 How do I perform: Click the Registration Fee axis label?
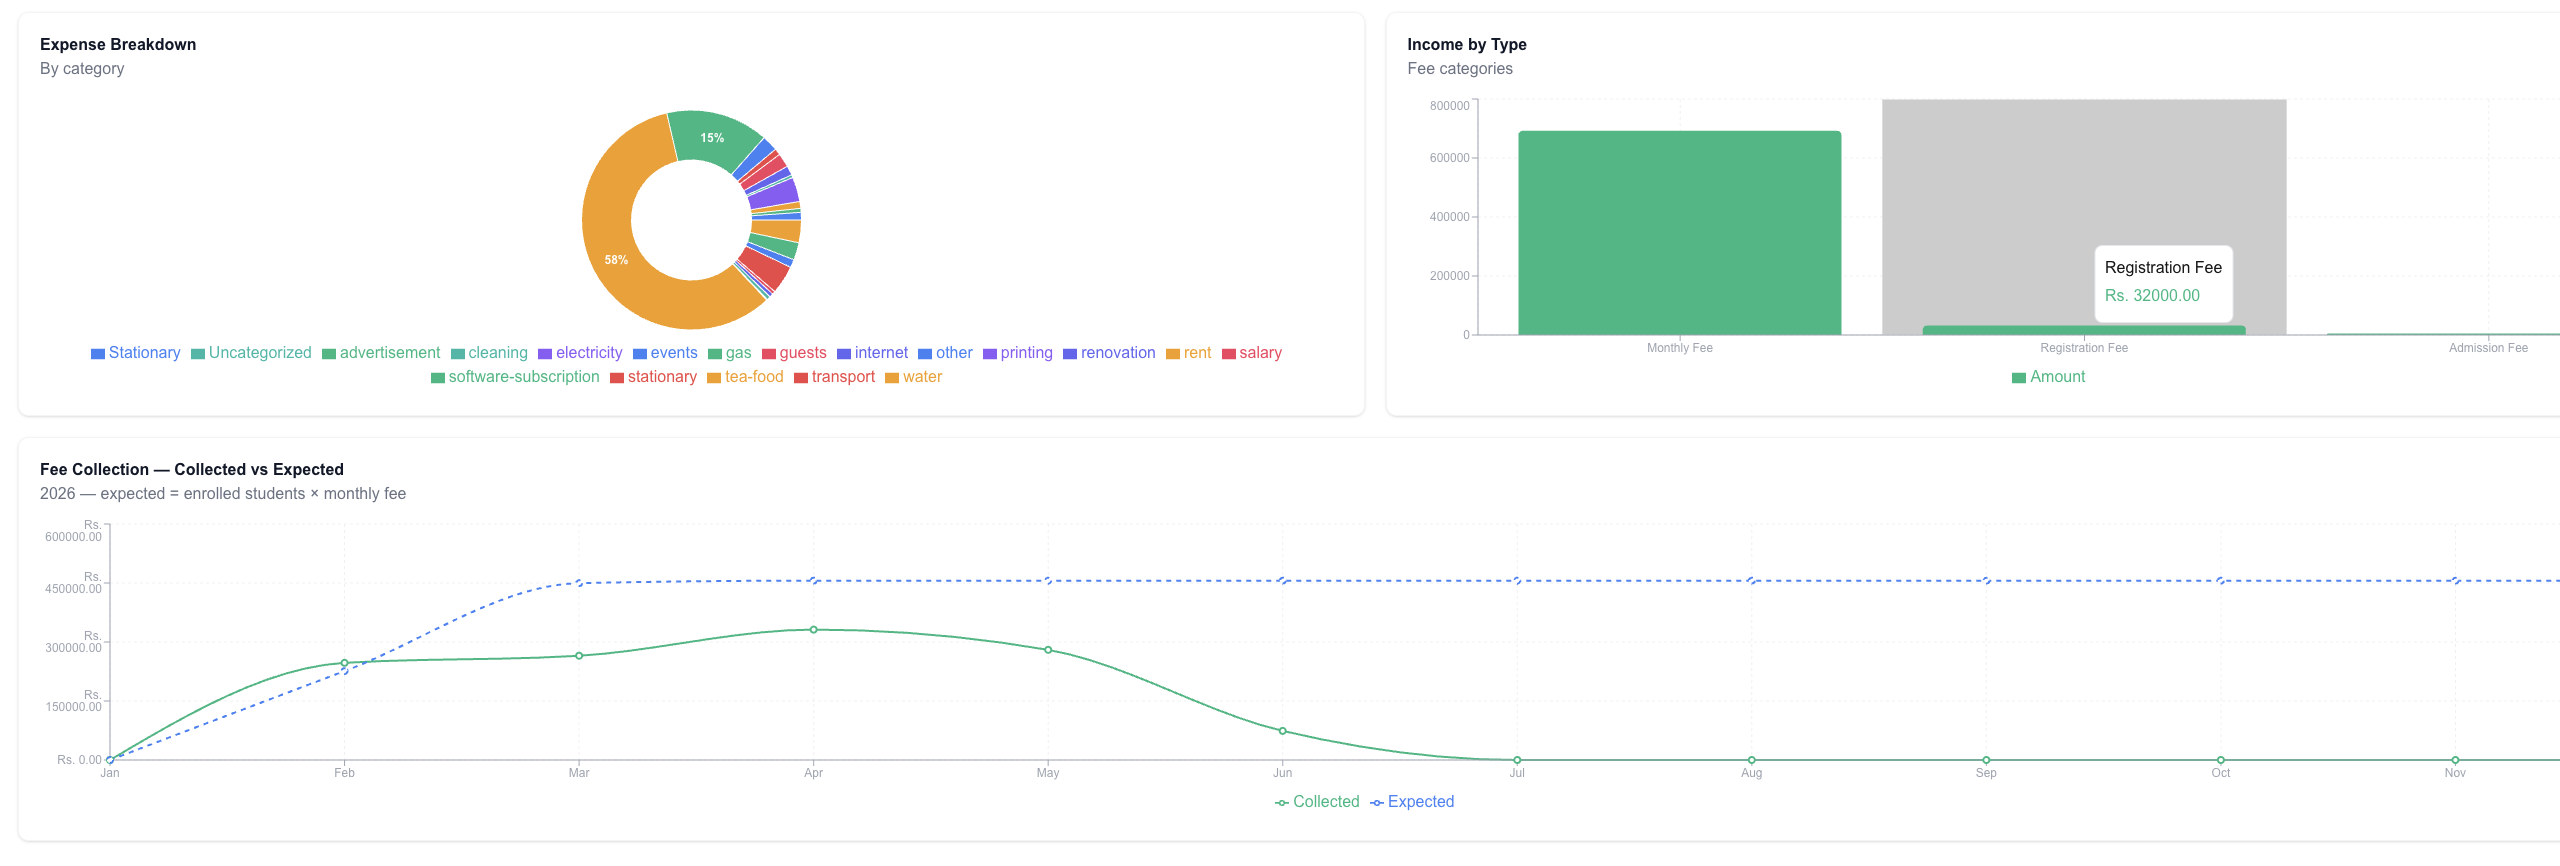tap(2084, 348)
